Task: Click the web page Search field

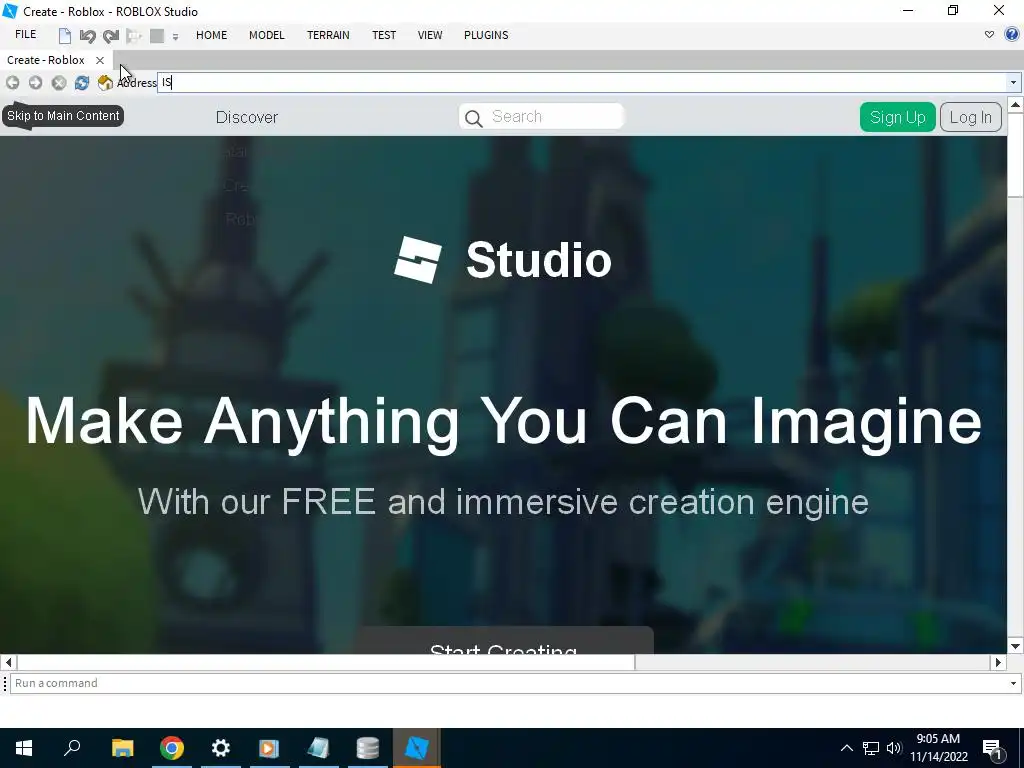Action: 542,116
